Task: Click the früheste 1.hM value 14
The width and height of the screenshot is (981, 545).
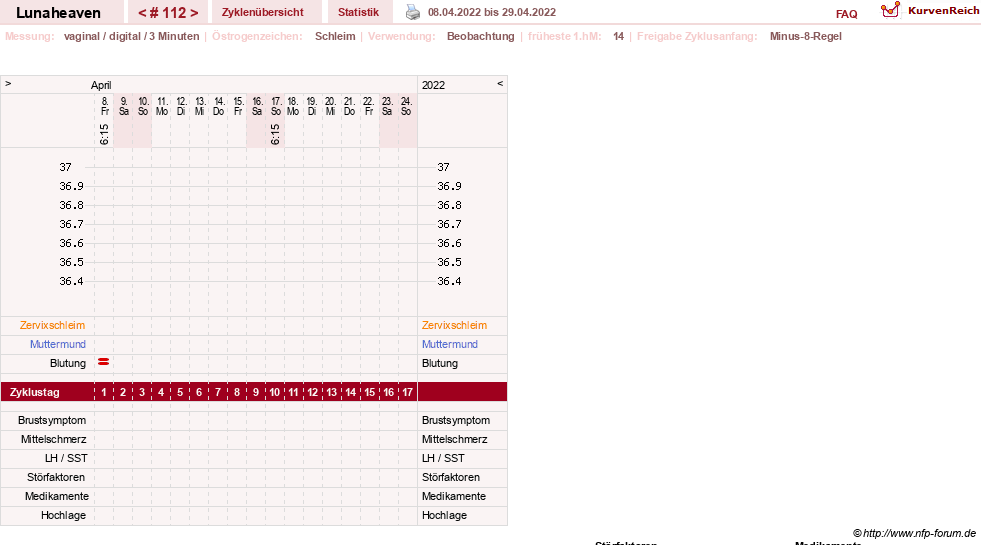Action: pos(618,36)
